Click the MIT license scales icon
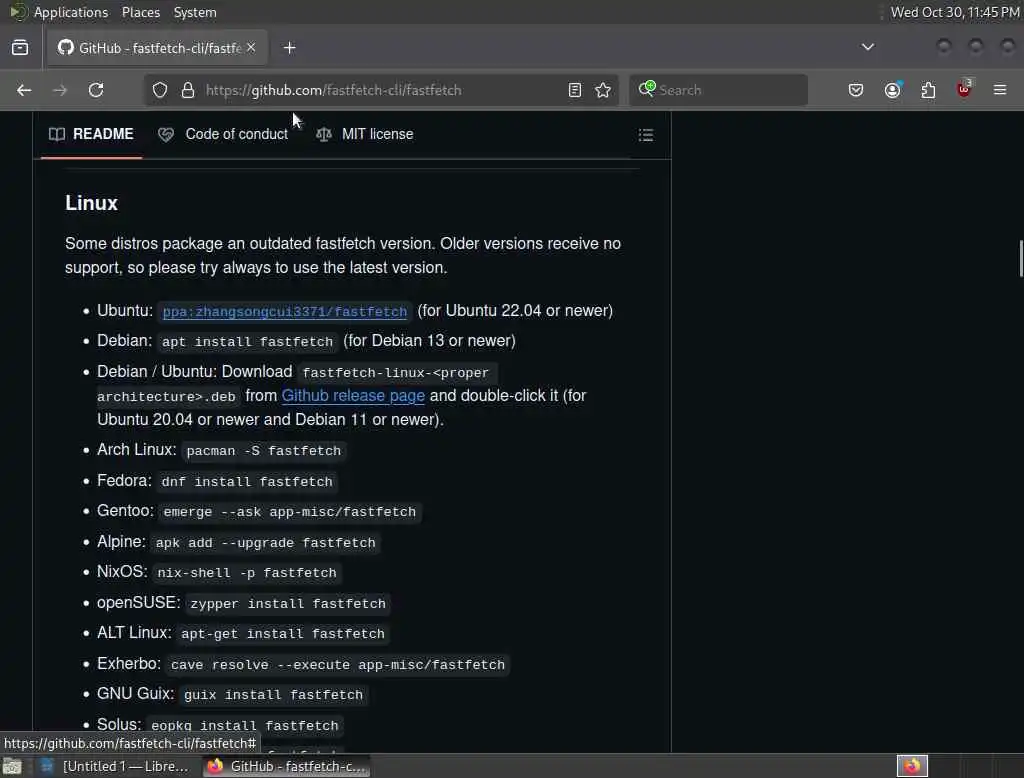The width and height of the screenshot is (1024, 778). pyautogui.click(x=324, y=135)
